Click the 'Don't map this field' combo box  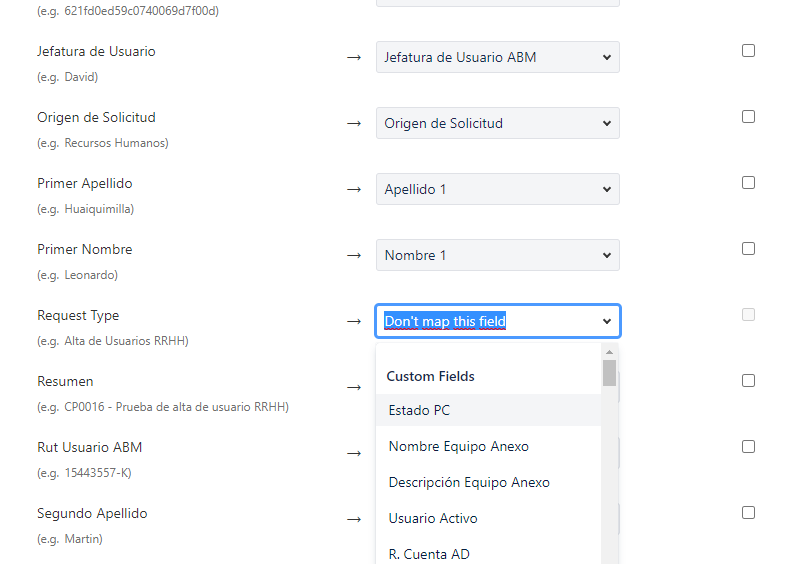pos(497,321)
